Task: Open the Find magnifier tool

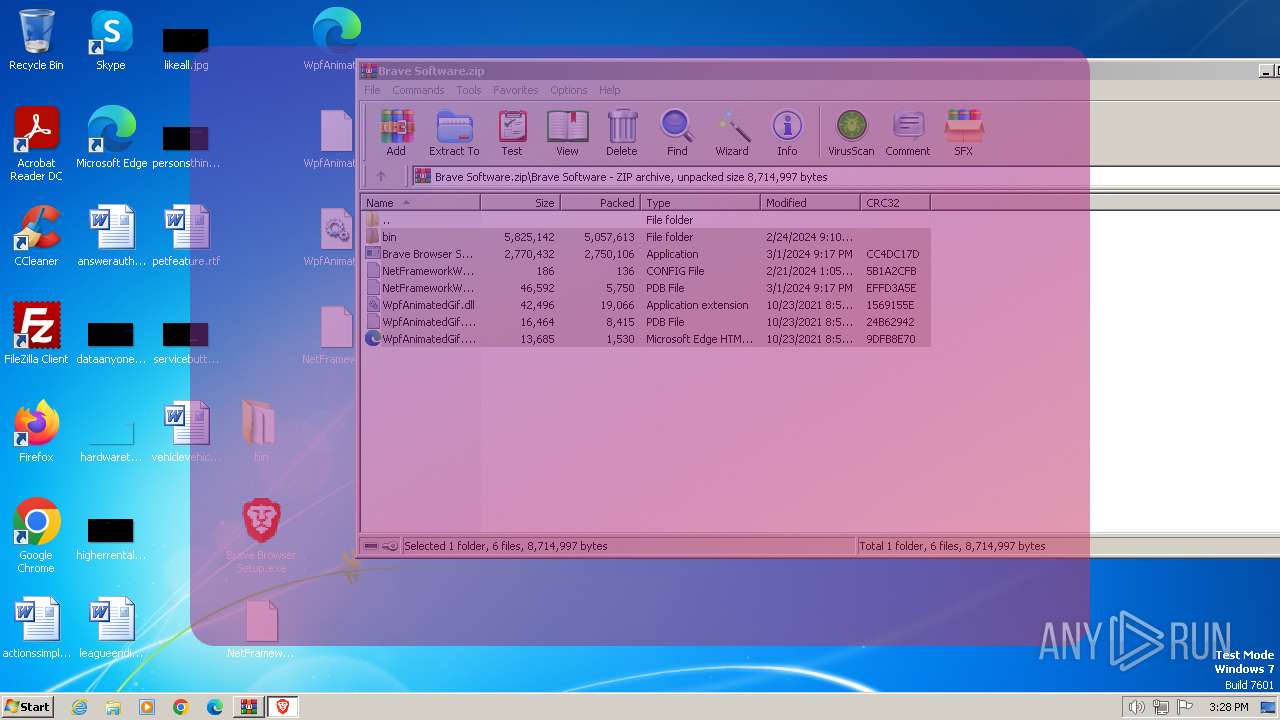Action: [x=677, y=133]
